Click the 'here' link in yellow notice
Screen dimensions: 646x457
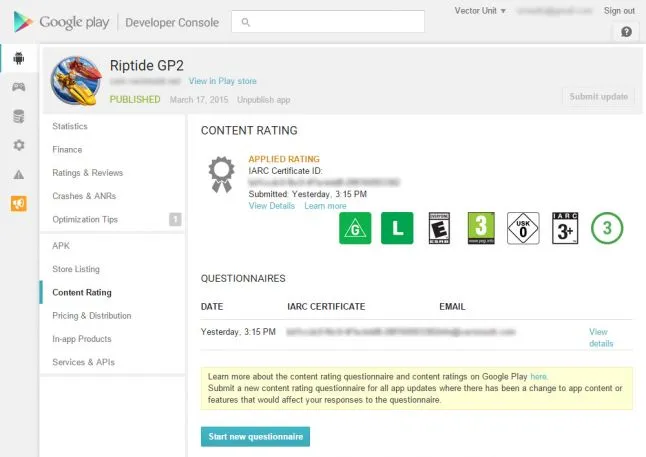(x=538, y=376)
